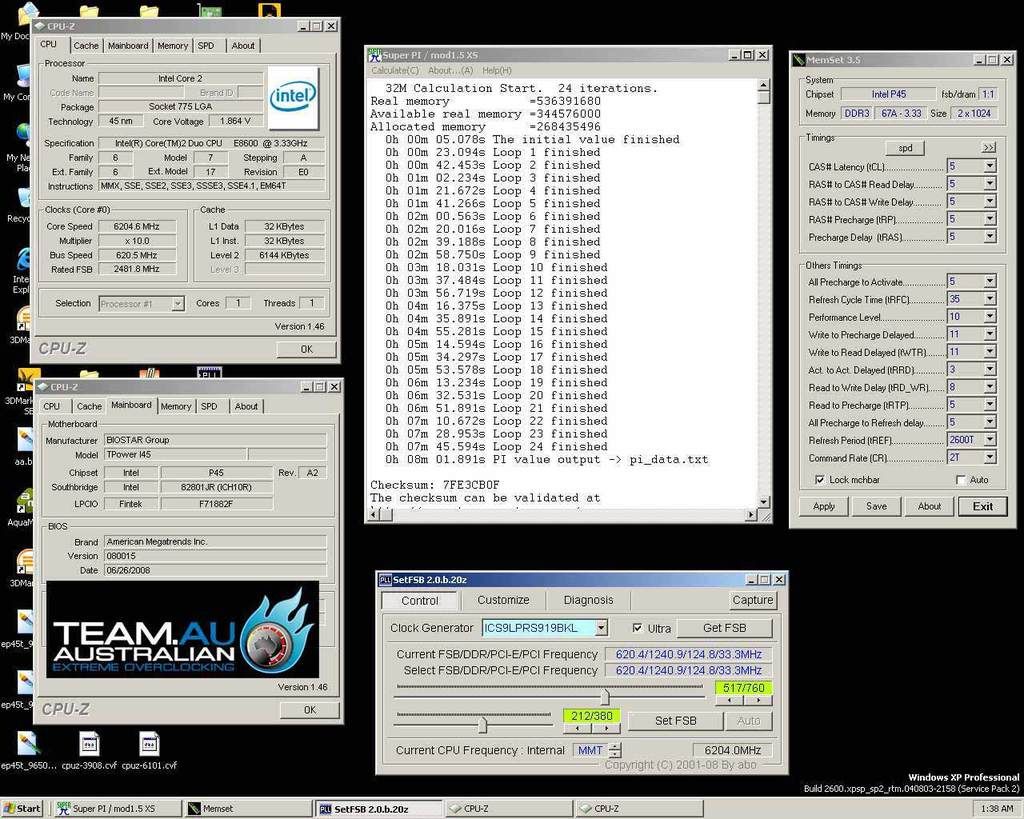Image resolution: width=1024 pixels, height=819 pixels.
Task: Click OK in the Motherboard CPU-Z window
Action: coord(310,710)
